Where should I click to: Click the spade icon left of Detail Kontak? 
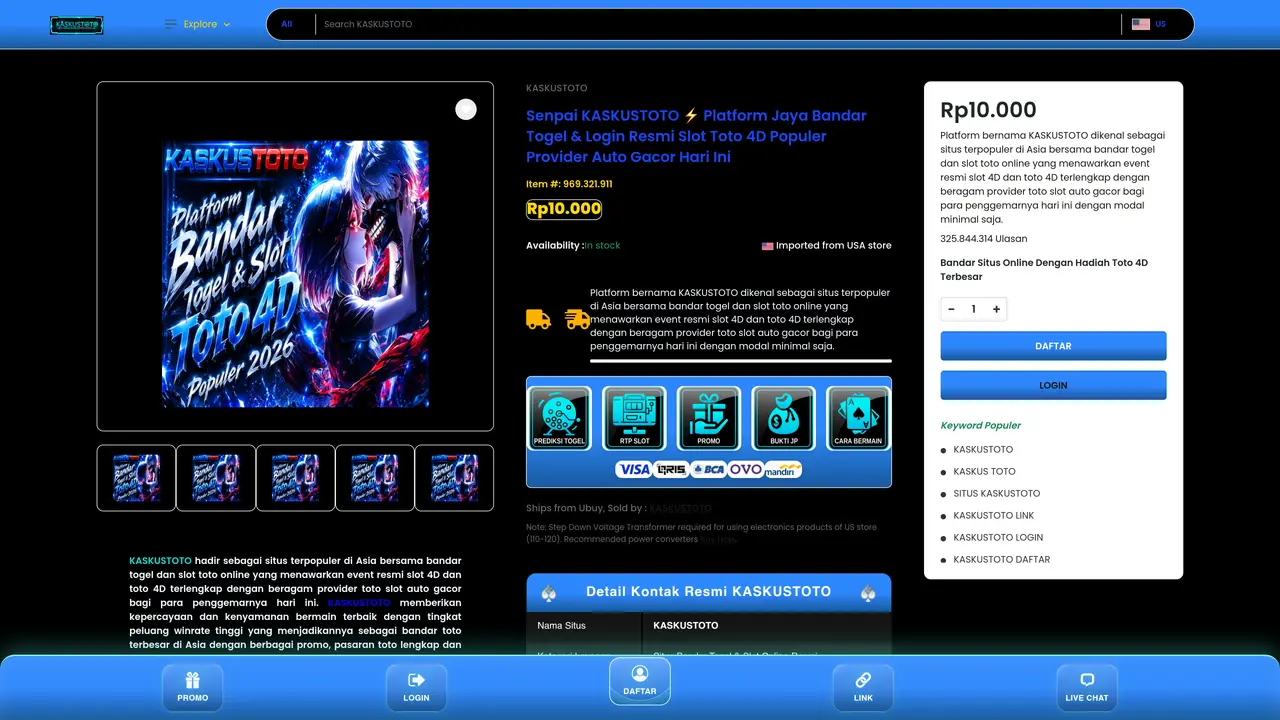click(x=548, y=593)
